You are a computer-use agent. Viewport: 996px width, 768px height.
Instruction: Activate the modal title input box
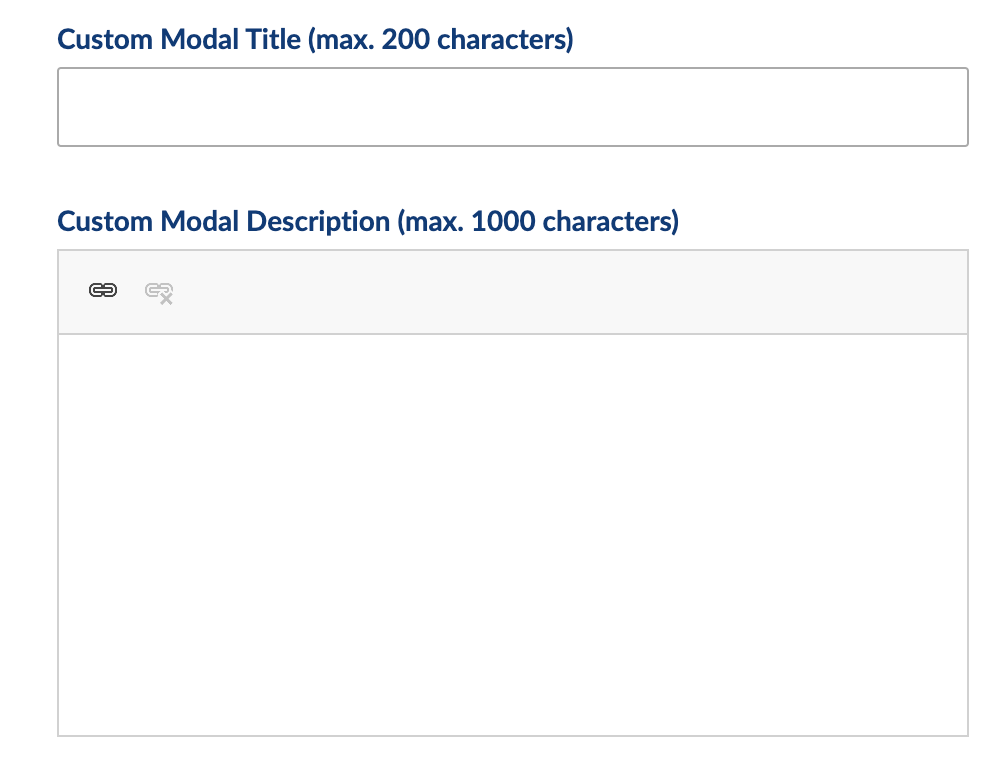(x=512, y=107)
